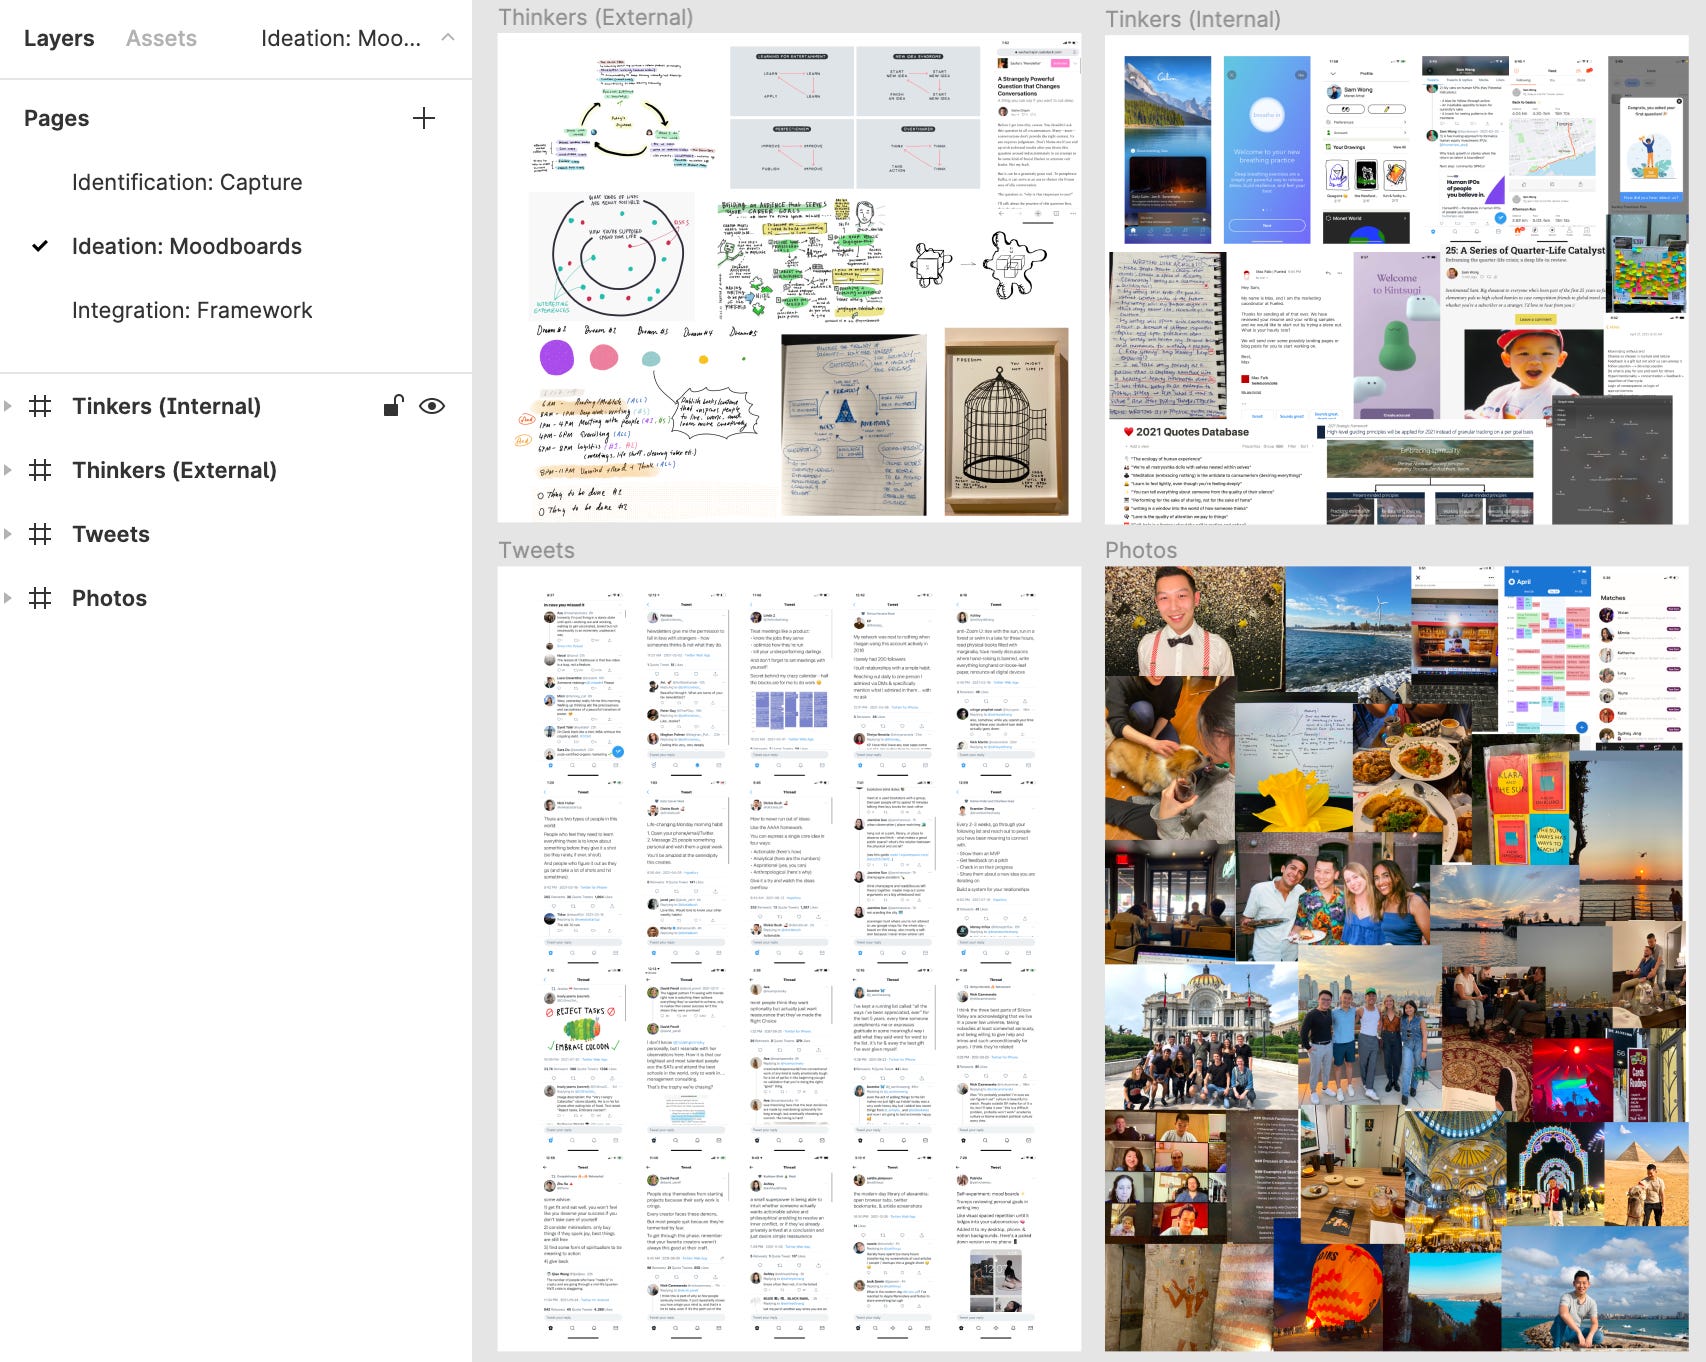The image size is (1706, 1362).
Task: Select the pyramids photo in Photos frame
Action: pos(1646,1172)
